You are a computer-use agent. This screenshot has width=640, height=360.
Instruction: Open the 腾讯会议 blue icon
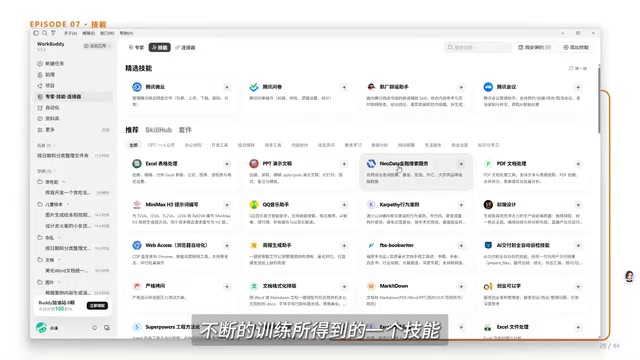click(488, 87)
